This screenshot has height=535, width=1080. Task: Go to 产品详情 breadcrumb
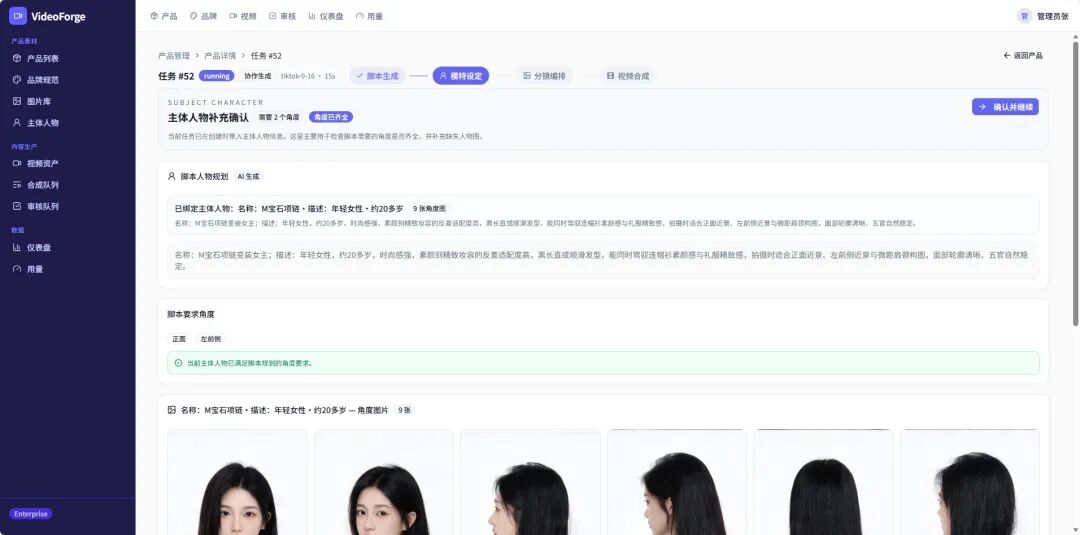pyautogui.click(x=220, y=56)
